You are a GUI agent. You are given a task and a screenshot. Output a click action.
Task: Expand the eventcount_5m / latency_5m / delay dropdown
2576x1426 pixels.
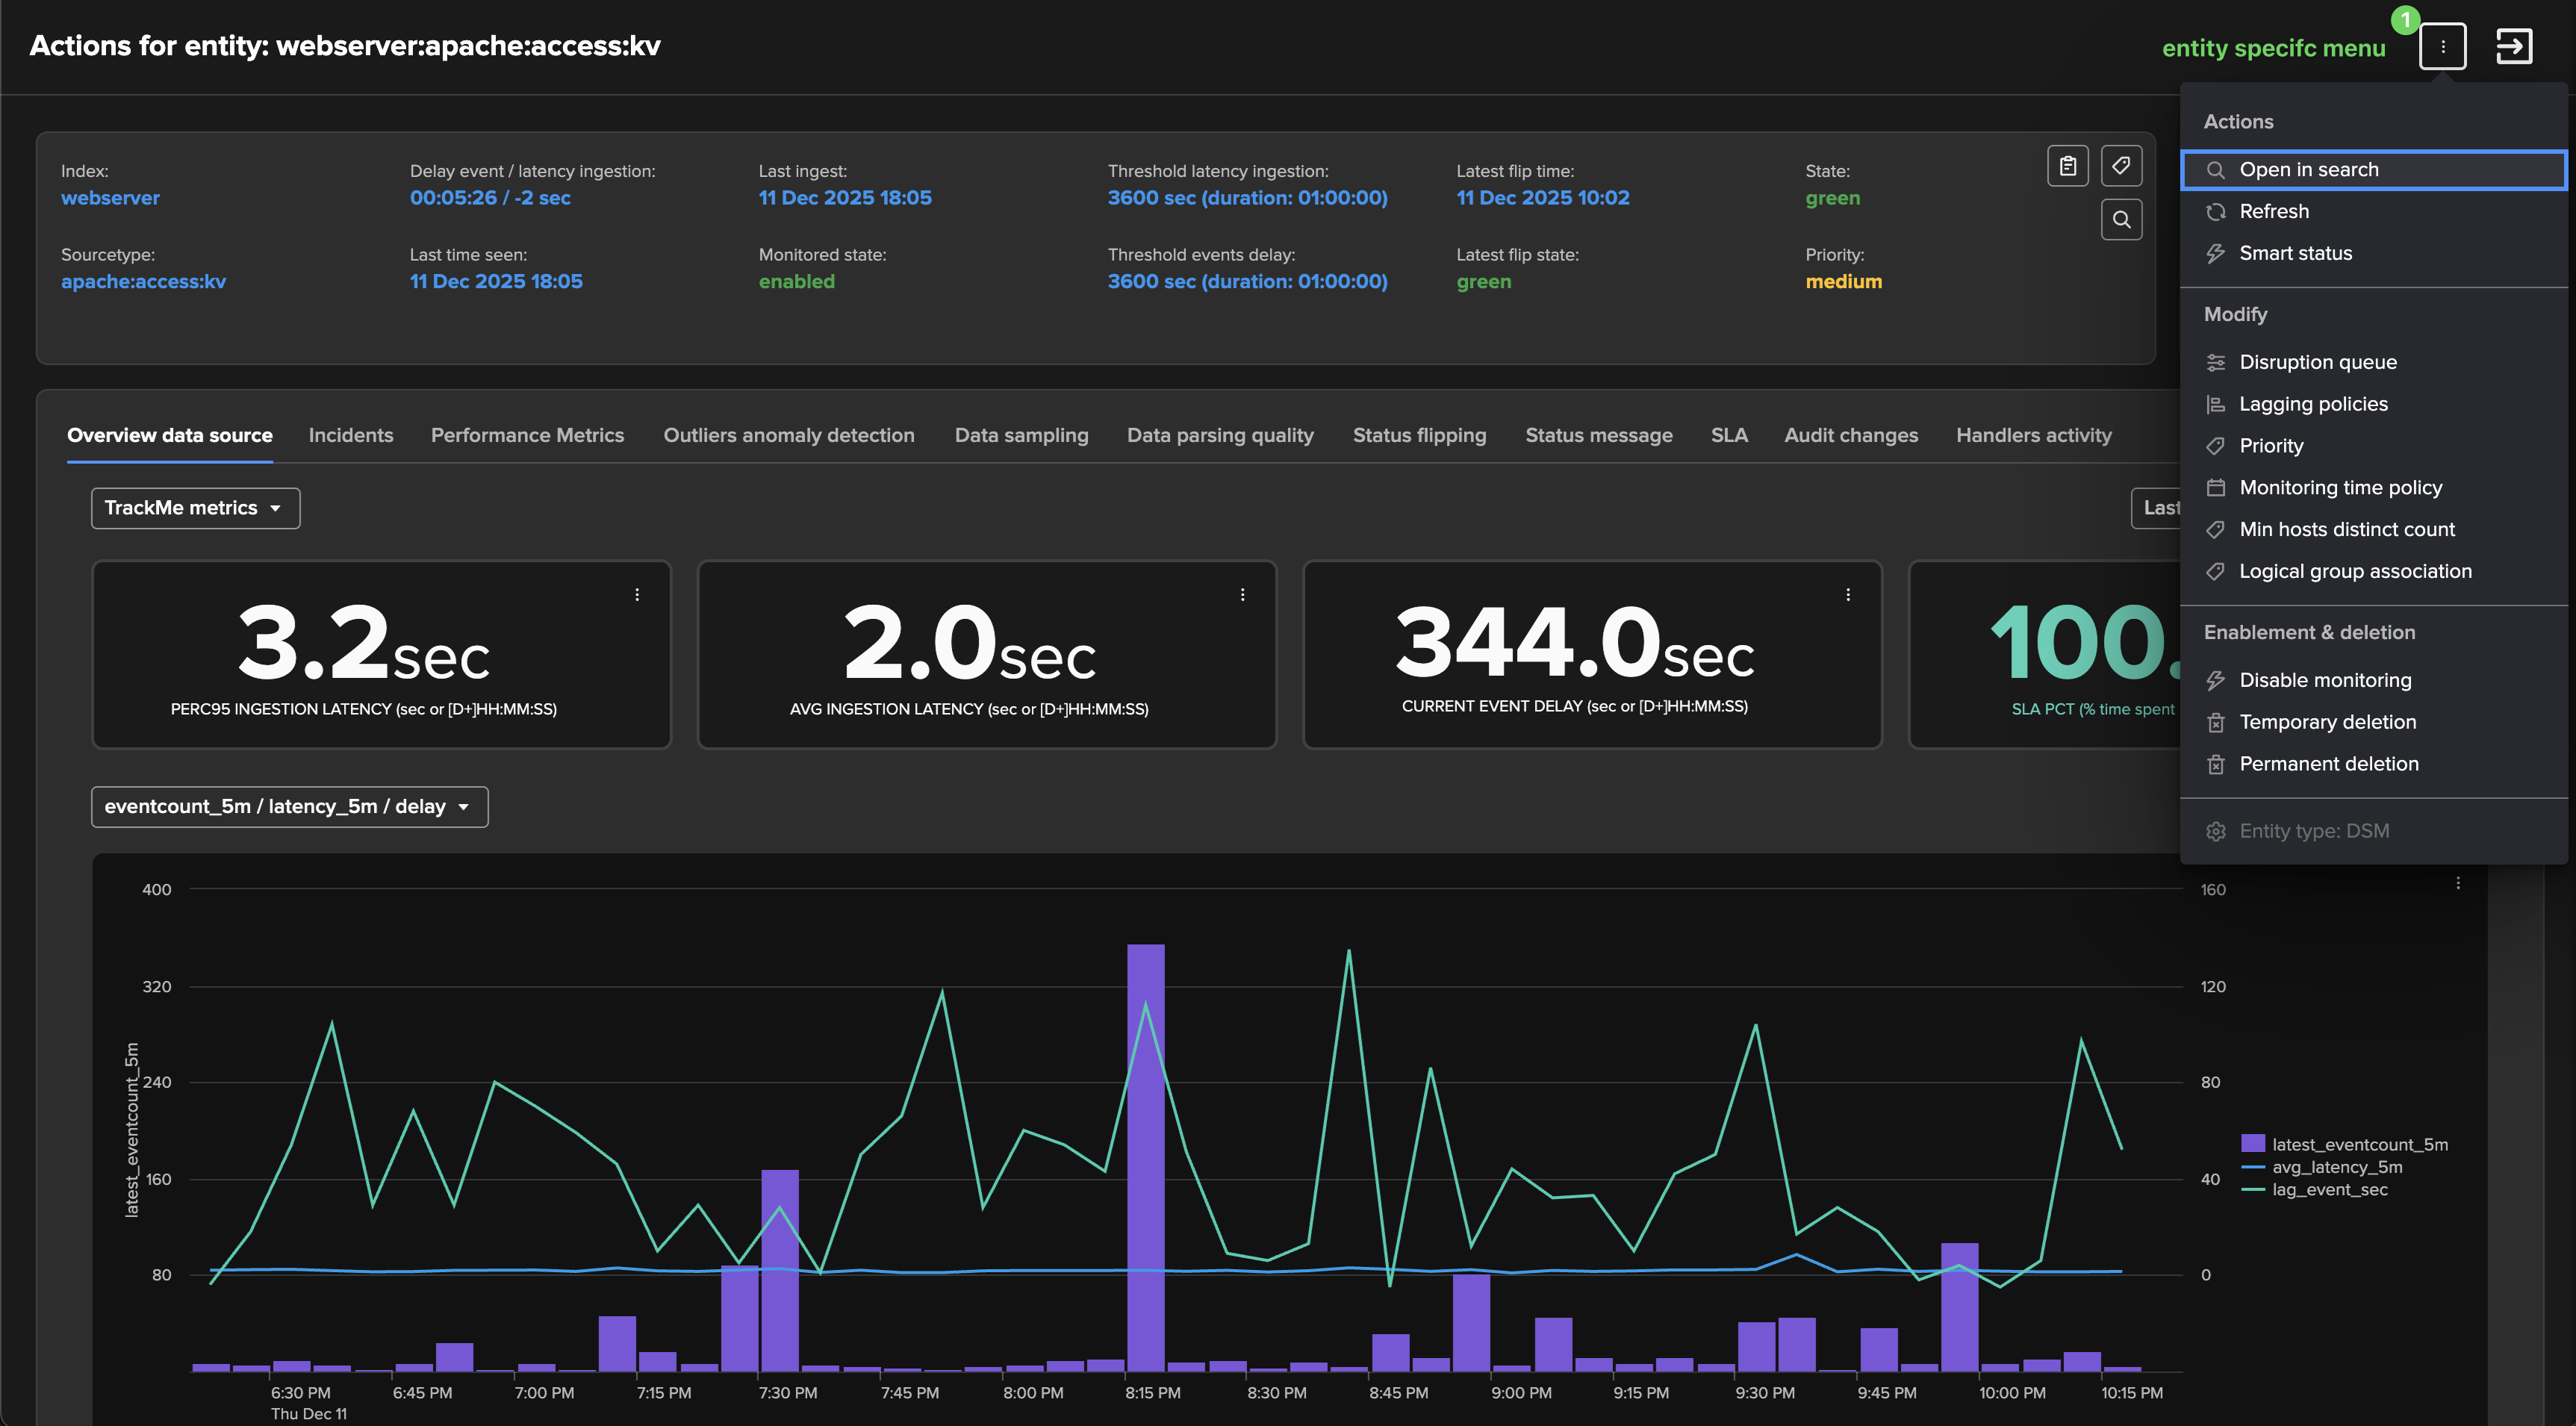point(289,807)
